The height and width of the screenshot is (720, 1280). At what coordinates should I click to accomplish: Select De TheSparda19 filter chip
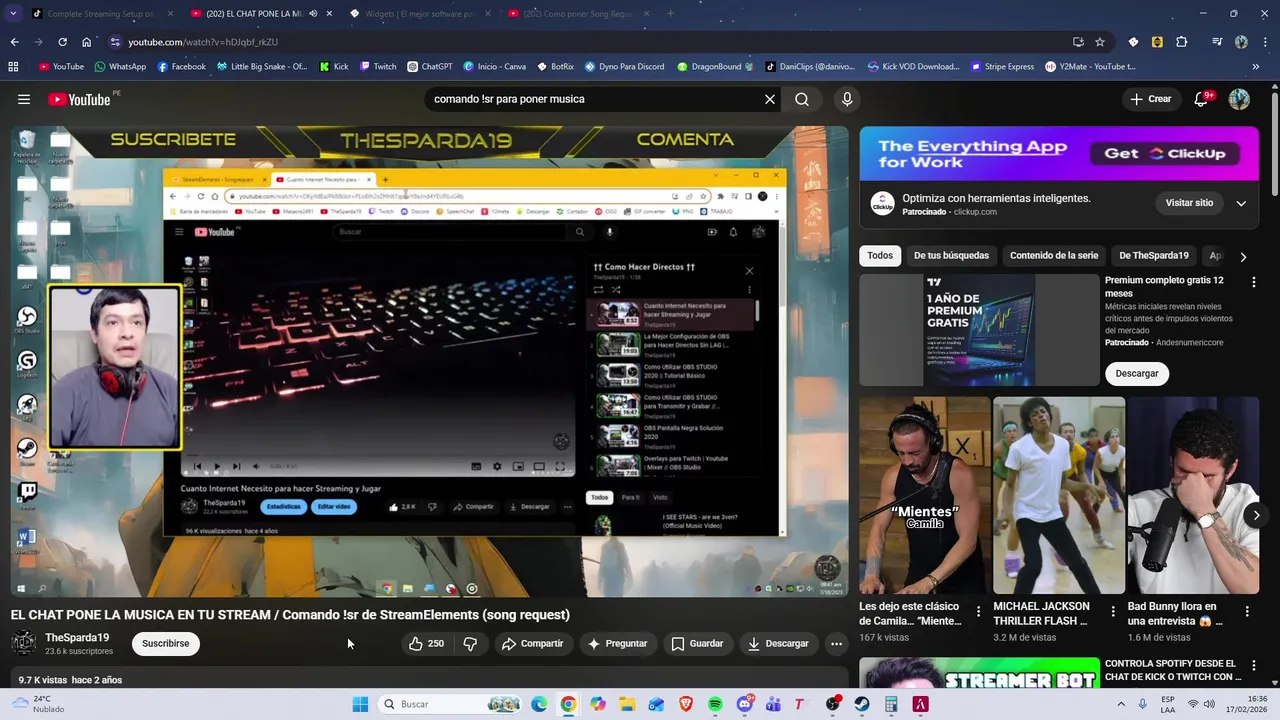1154,255
